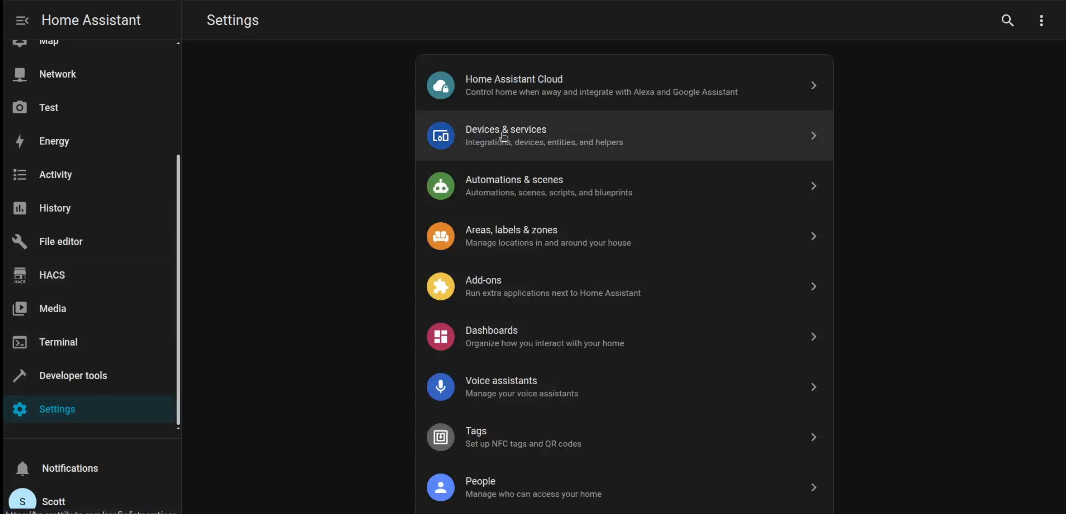
Task: Click the sidebar vertical scrollbar
Action: (x=178, y=290)
